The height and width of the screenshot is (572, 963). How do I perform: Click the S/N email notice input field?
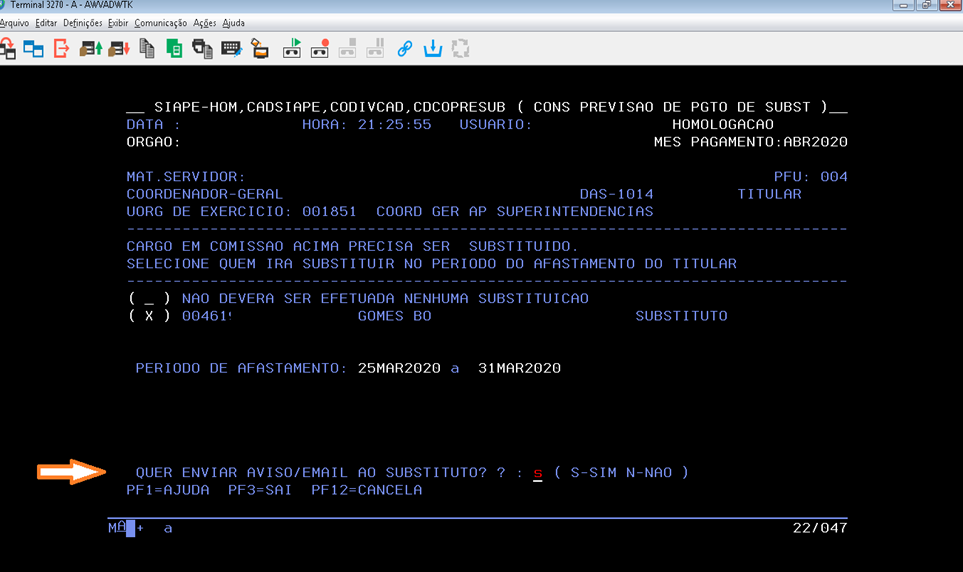click(x=537, y=473)
